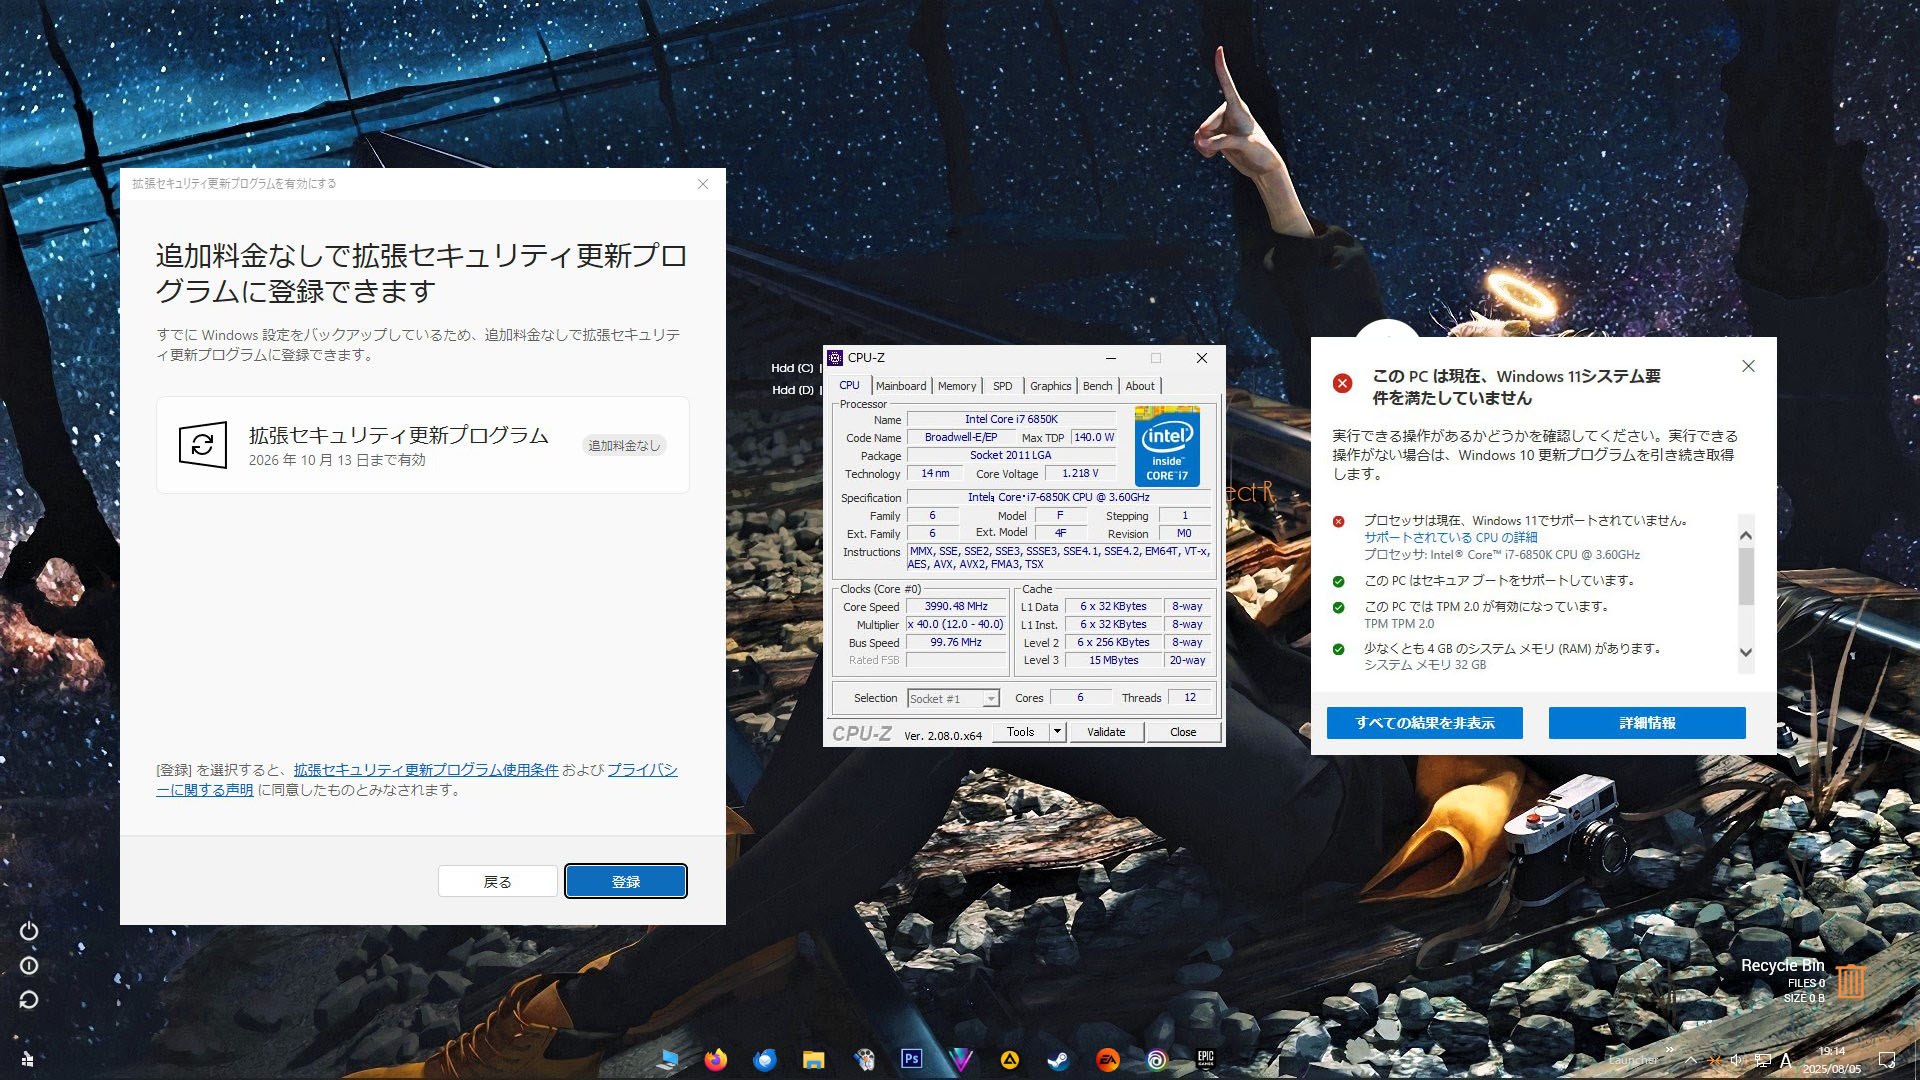Click the Intel Core i7 logo in CPU-Z

1167,446
